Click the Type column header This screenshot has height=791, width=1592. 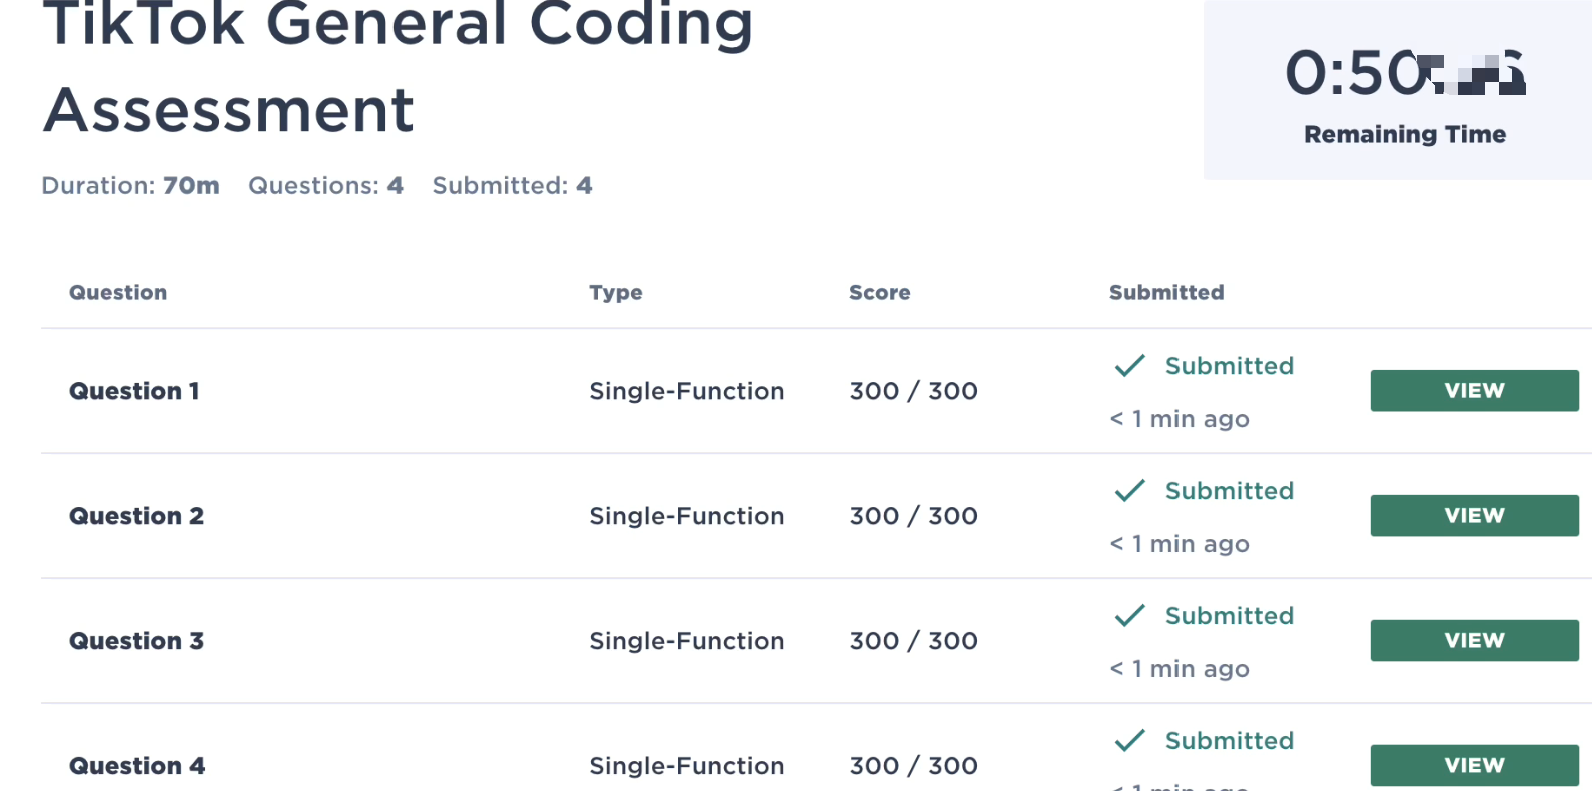click(615, 293)
